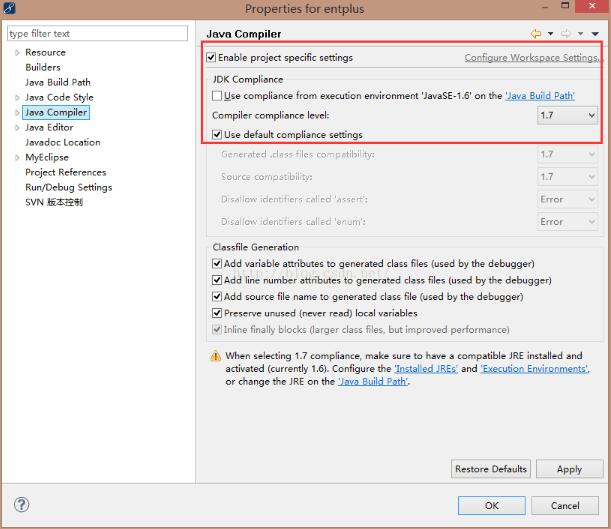Click the MyEclipse application icon in title bar
This screenshot has width=611, height=529.
[9, 8]
